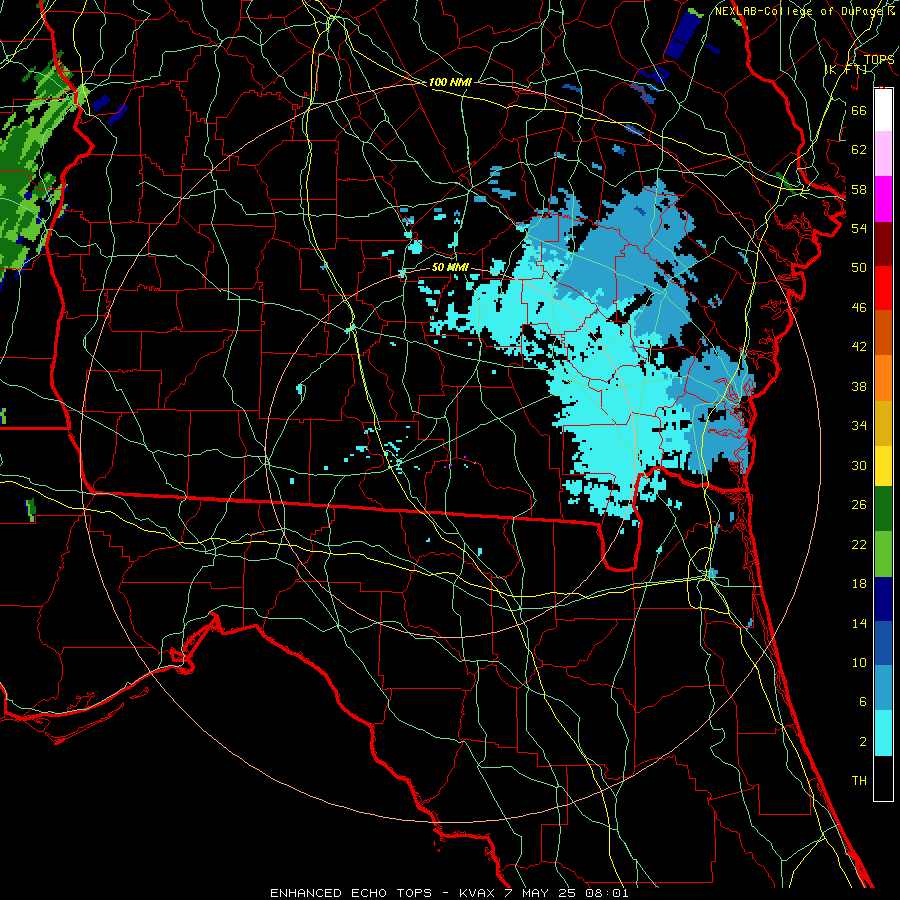Click the light pink 62 kft legend swatch
The image size is (900, 900).
coord(883,153)
